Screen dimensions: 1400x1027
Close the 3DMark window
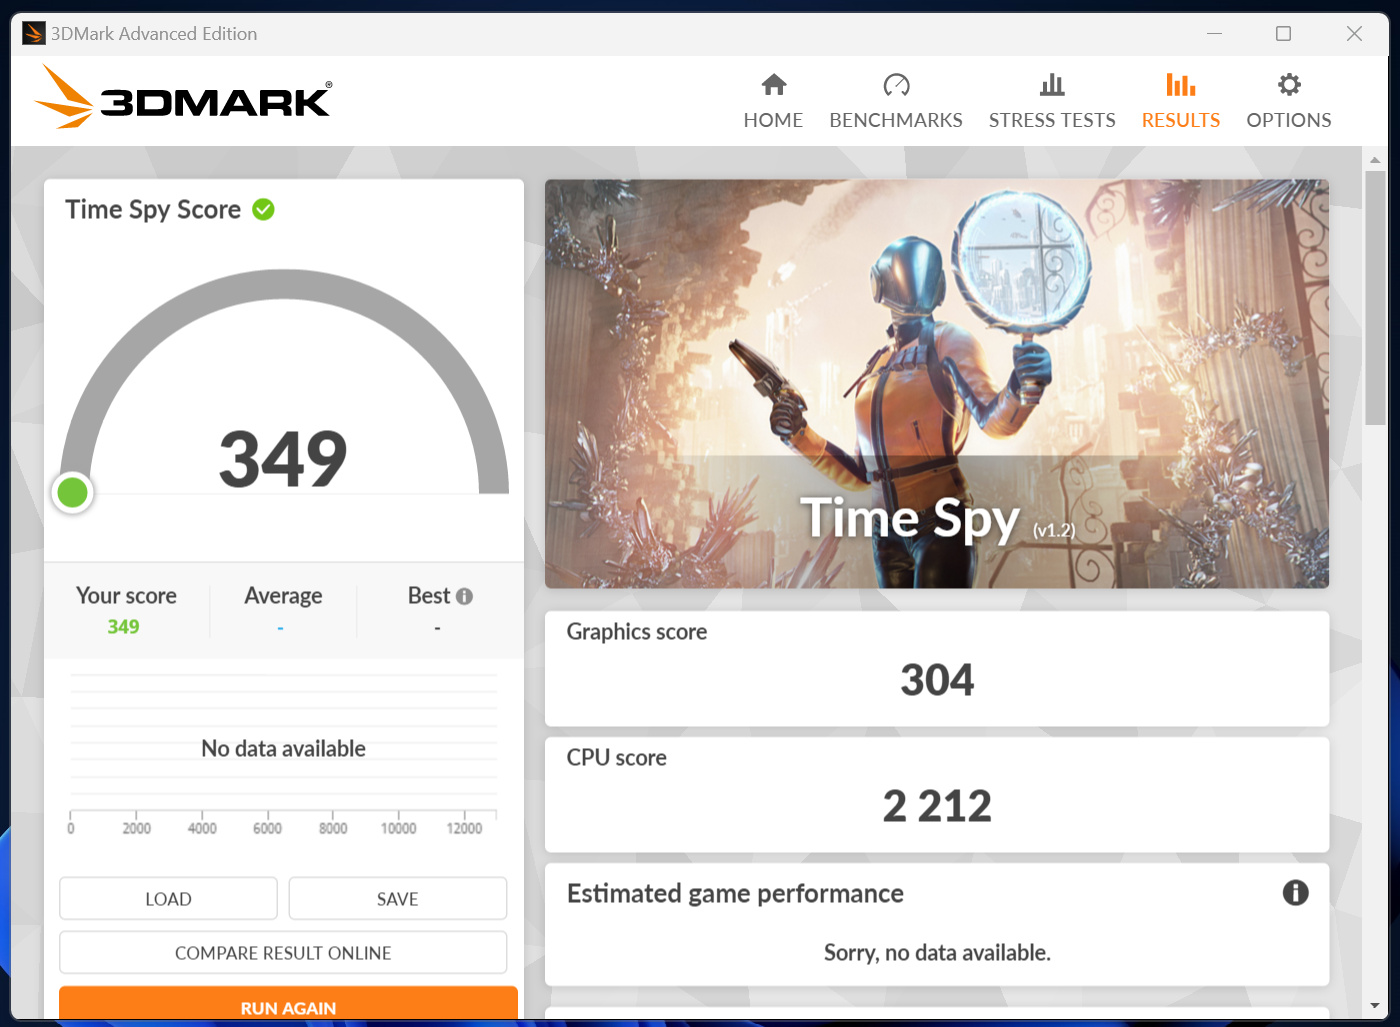(x=1354, y=33)
